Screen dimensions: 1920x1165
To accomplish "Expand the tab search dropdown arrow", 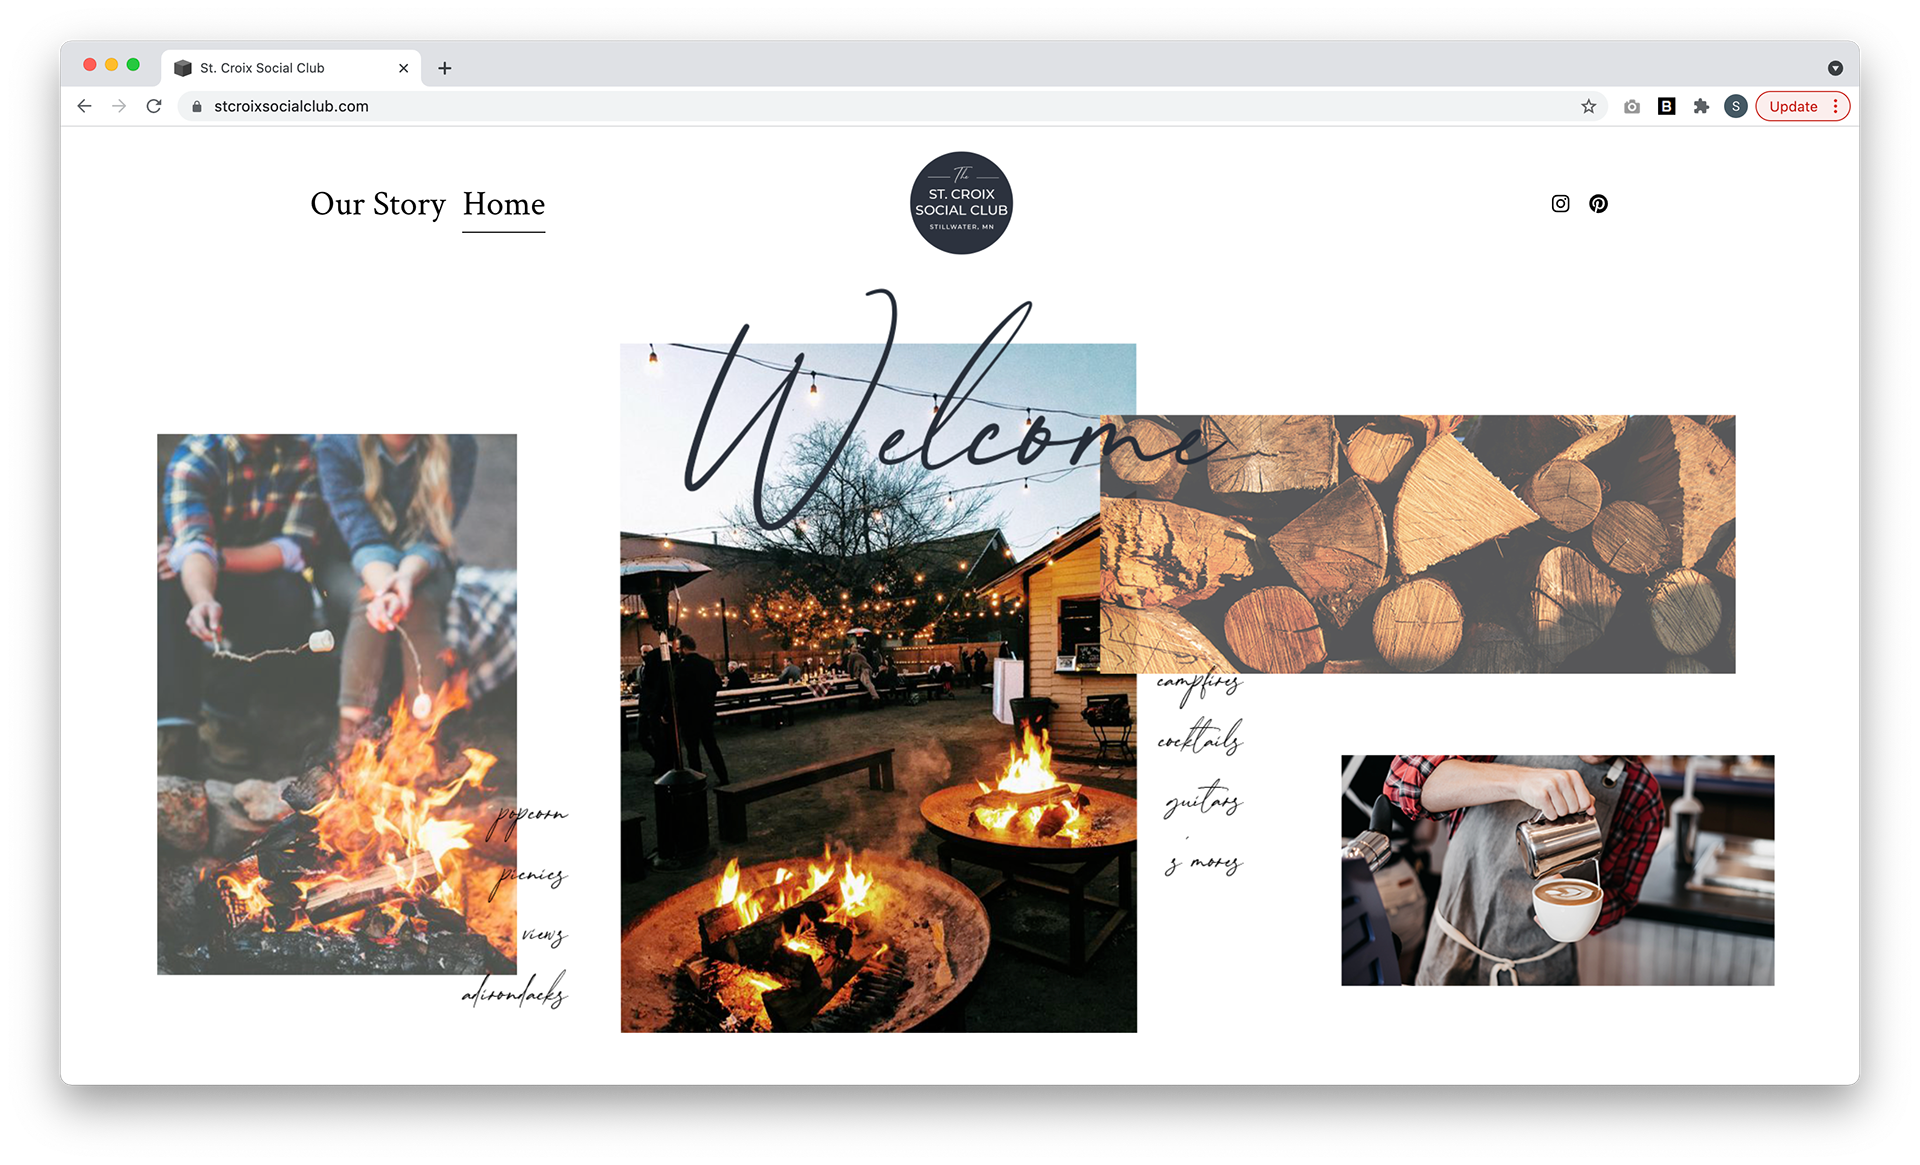I will [x=1835, y=68].
